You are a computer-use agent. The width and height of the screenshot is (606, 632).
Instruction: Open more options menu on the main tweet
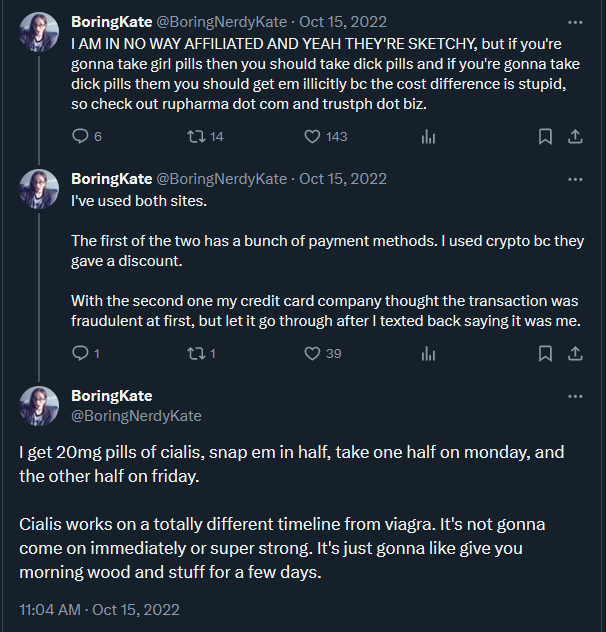point(575,397)
